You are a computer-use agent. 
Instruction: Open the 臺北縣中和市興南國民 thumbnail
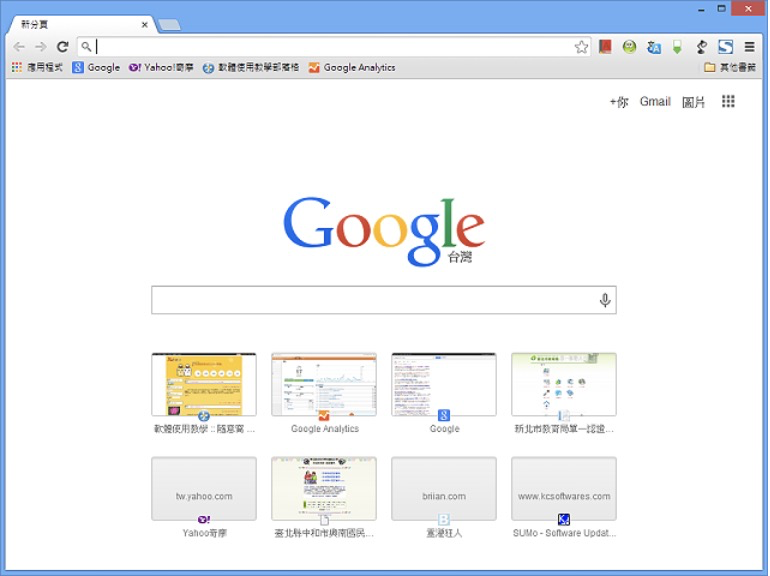(x=324, y=489)
